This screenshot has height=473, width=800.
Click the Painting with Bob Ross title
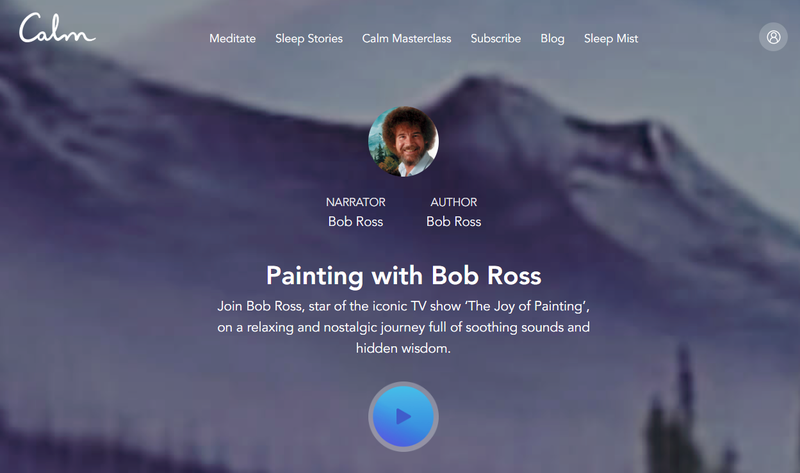(x=403, y=276)
